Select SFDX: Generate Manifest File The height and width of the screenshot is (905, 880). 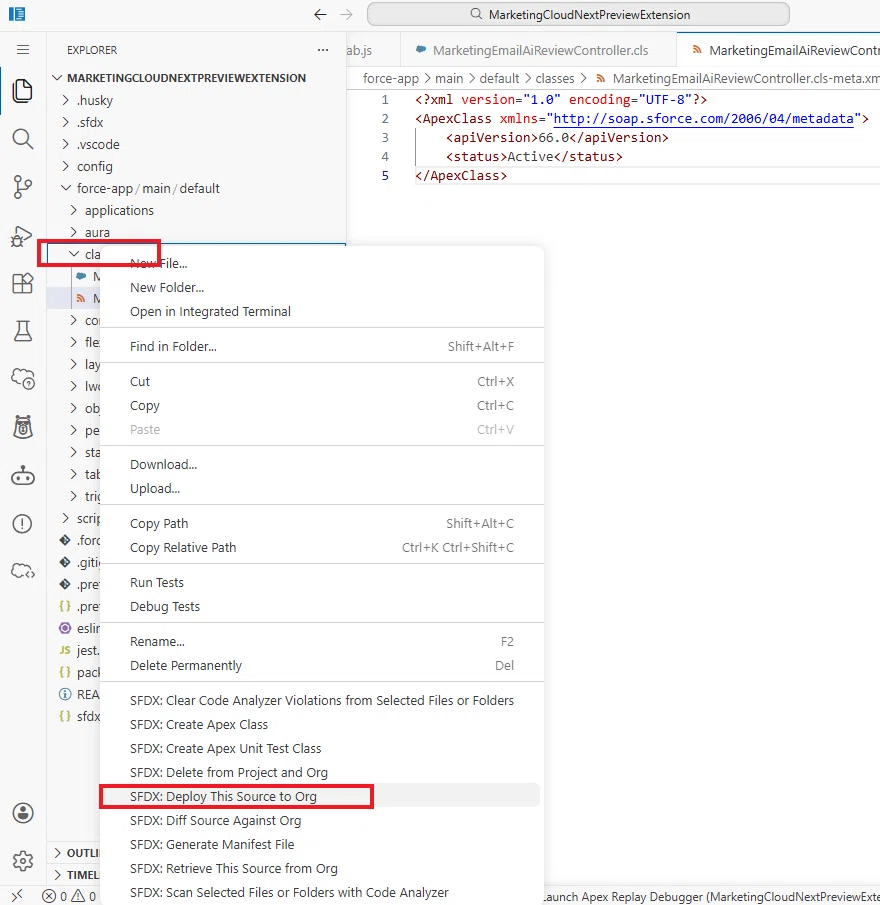(x=322, y=844)
